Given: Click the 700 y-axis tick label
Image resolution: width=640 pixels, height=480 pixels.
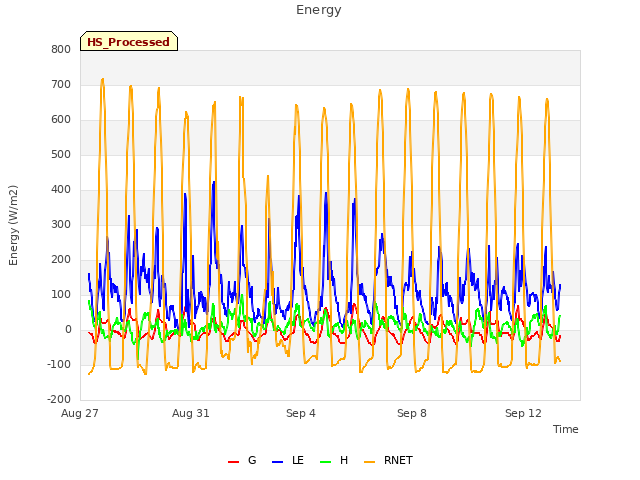Looking at the screenshot, I should [61, 84].
